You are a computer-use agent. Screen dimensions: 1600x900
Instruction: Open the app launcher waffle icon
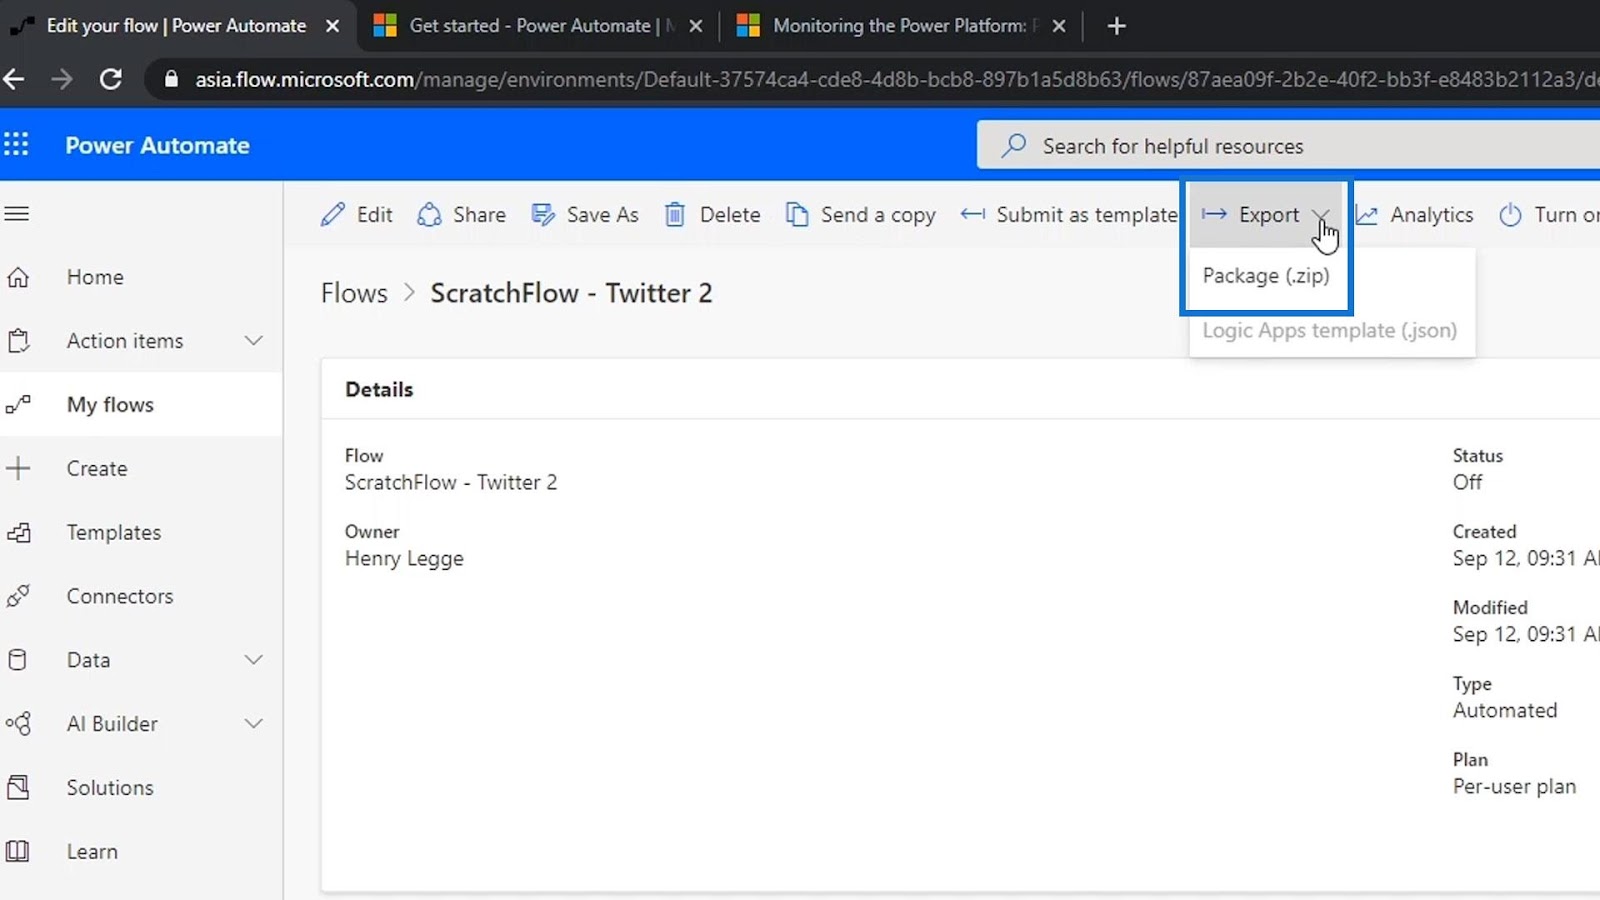click(16, 145)
